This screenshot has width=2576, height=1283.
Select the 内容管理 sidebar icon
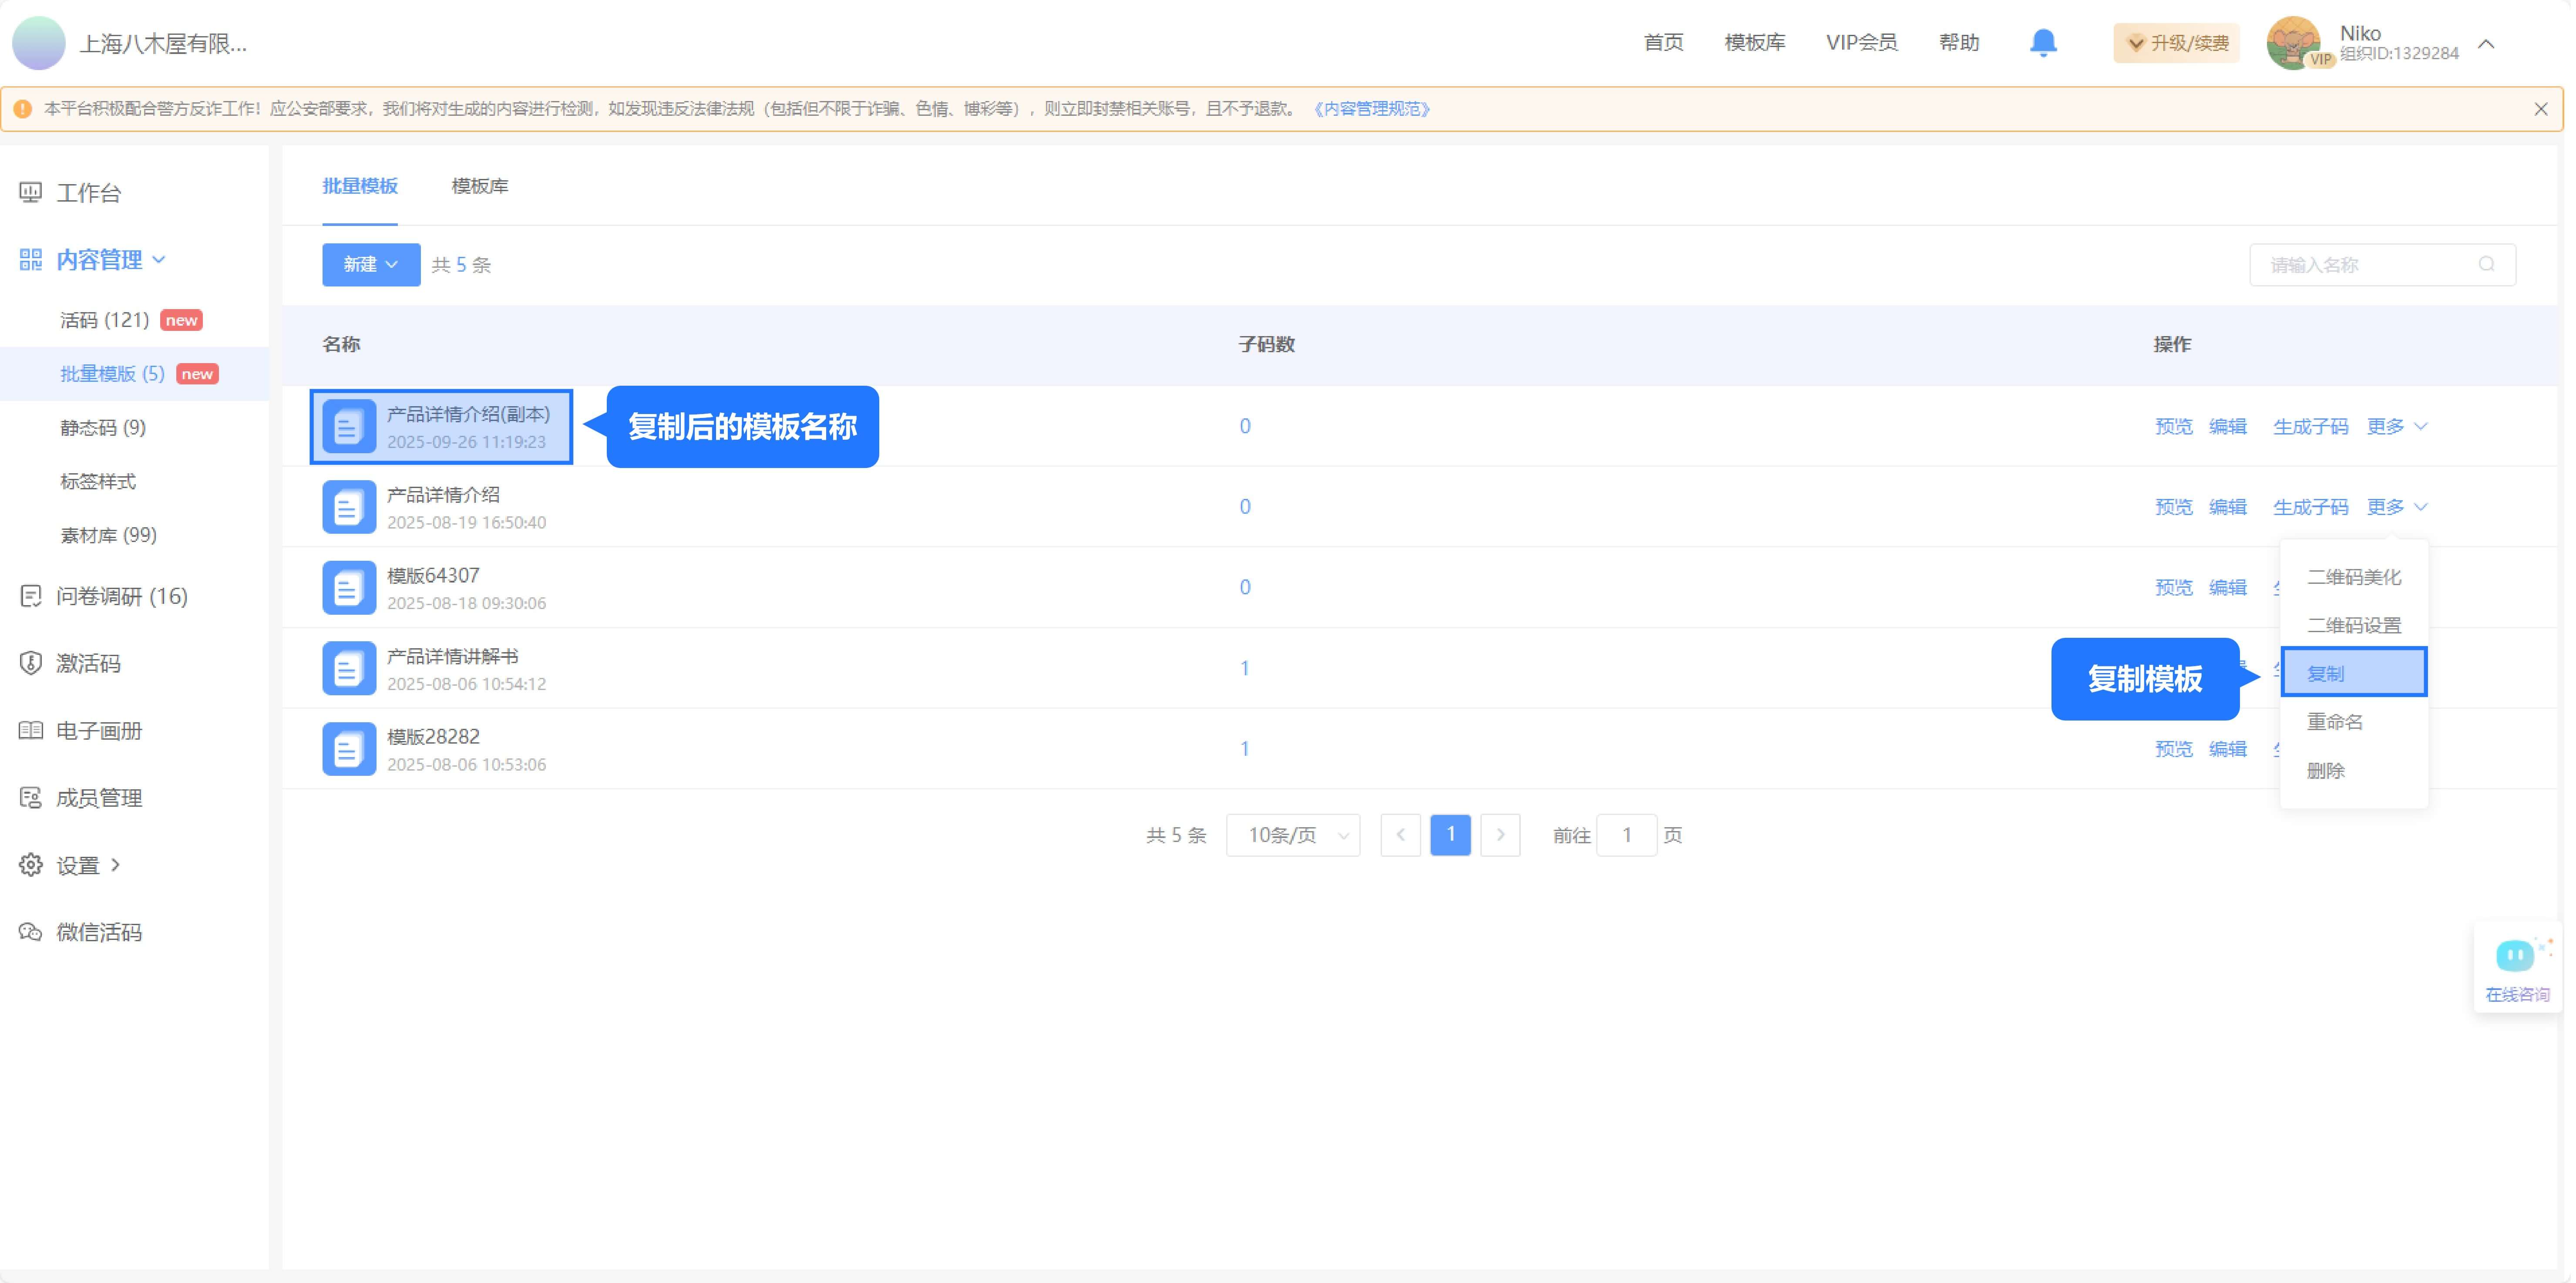click(30, 259)
